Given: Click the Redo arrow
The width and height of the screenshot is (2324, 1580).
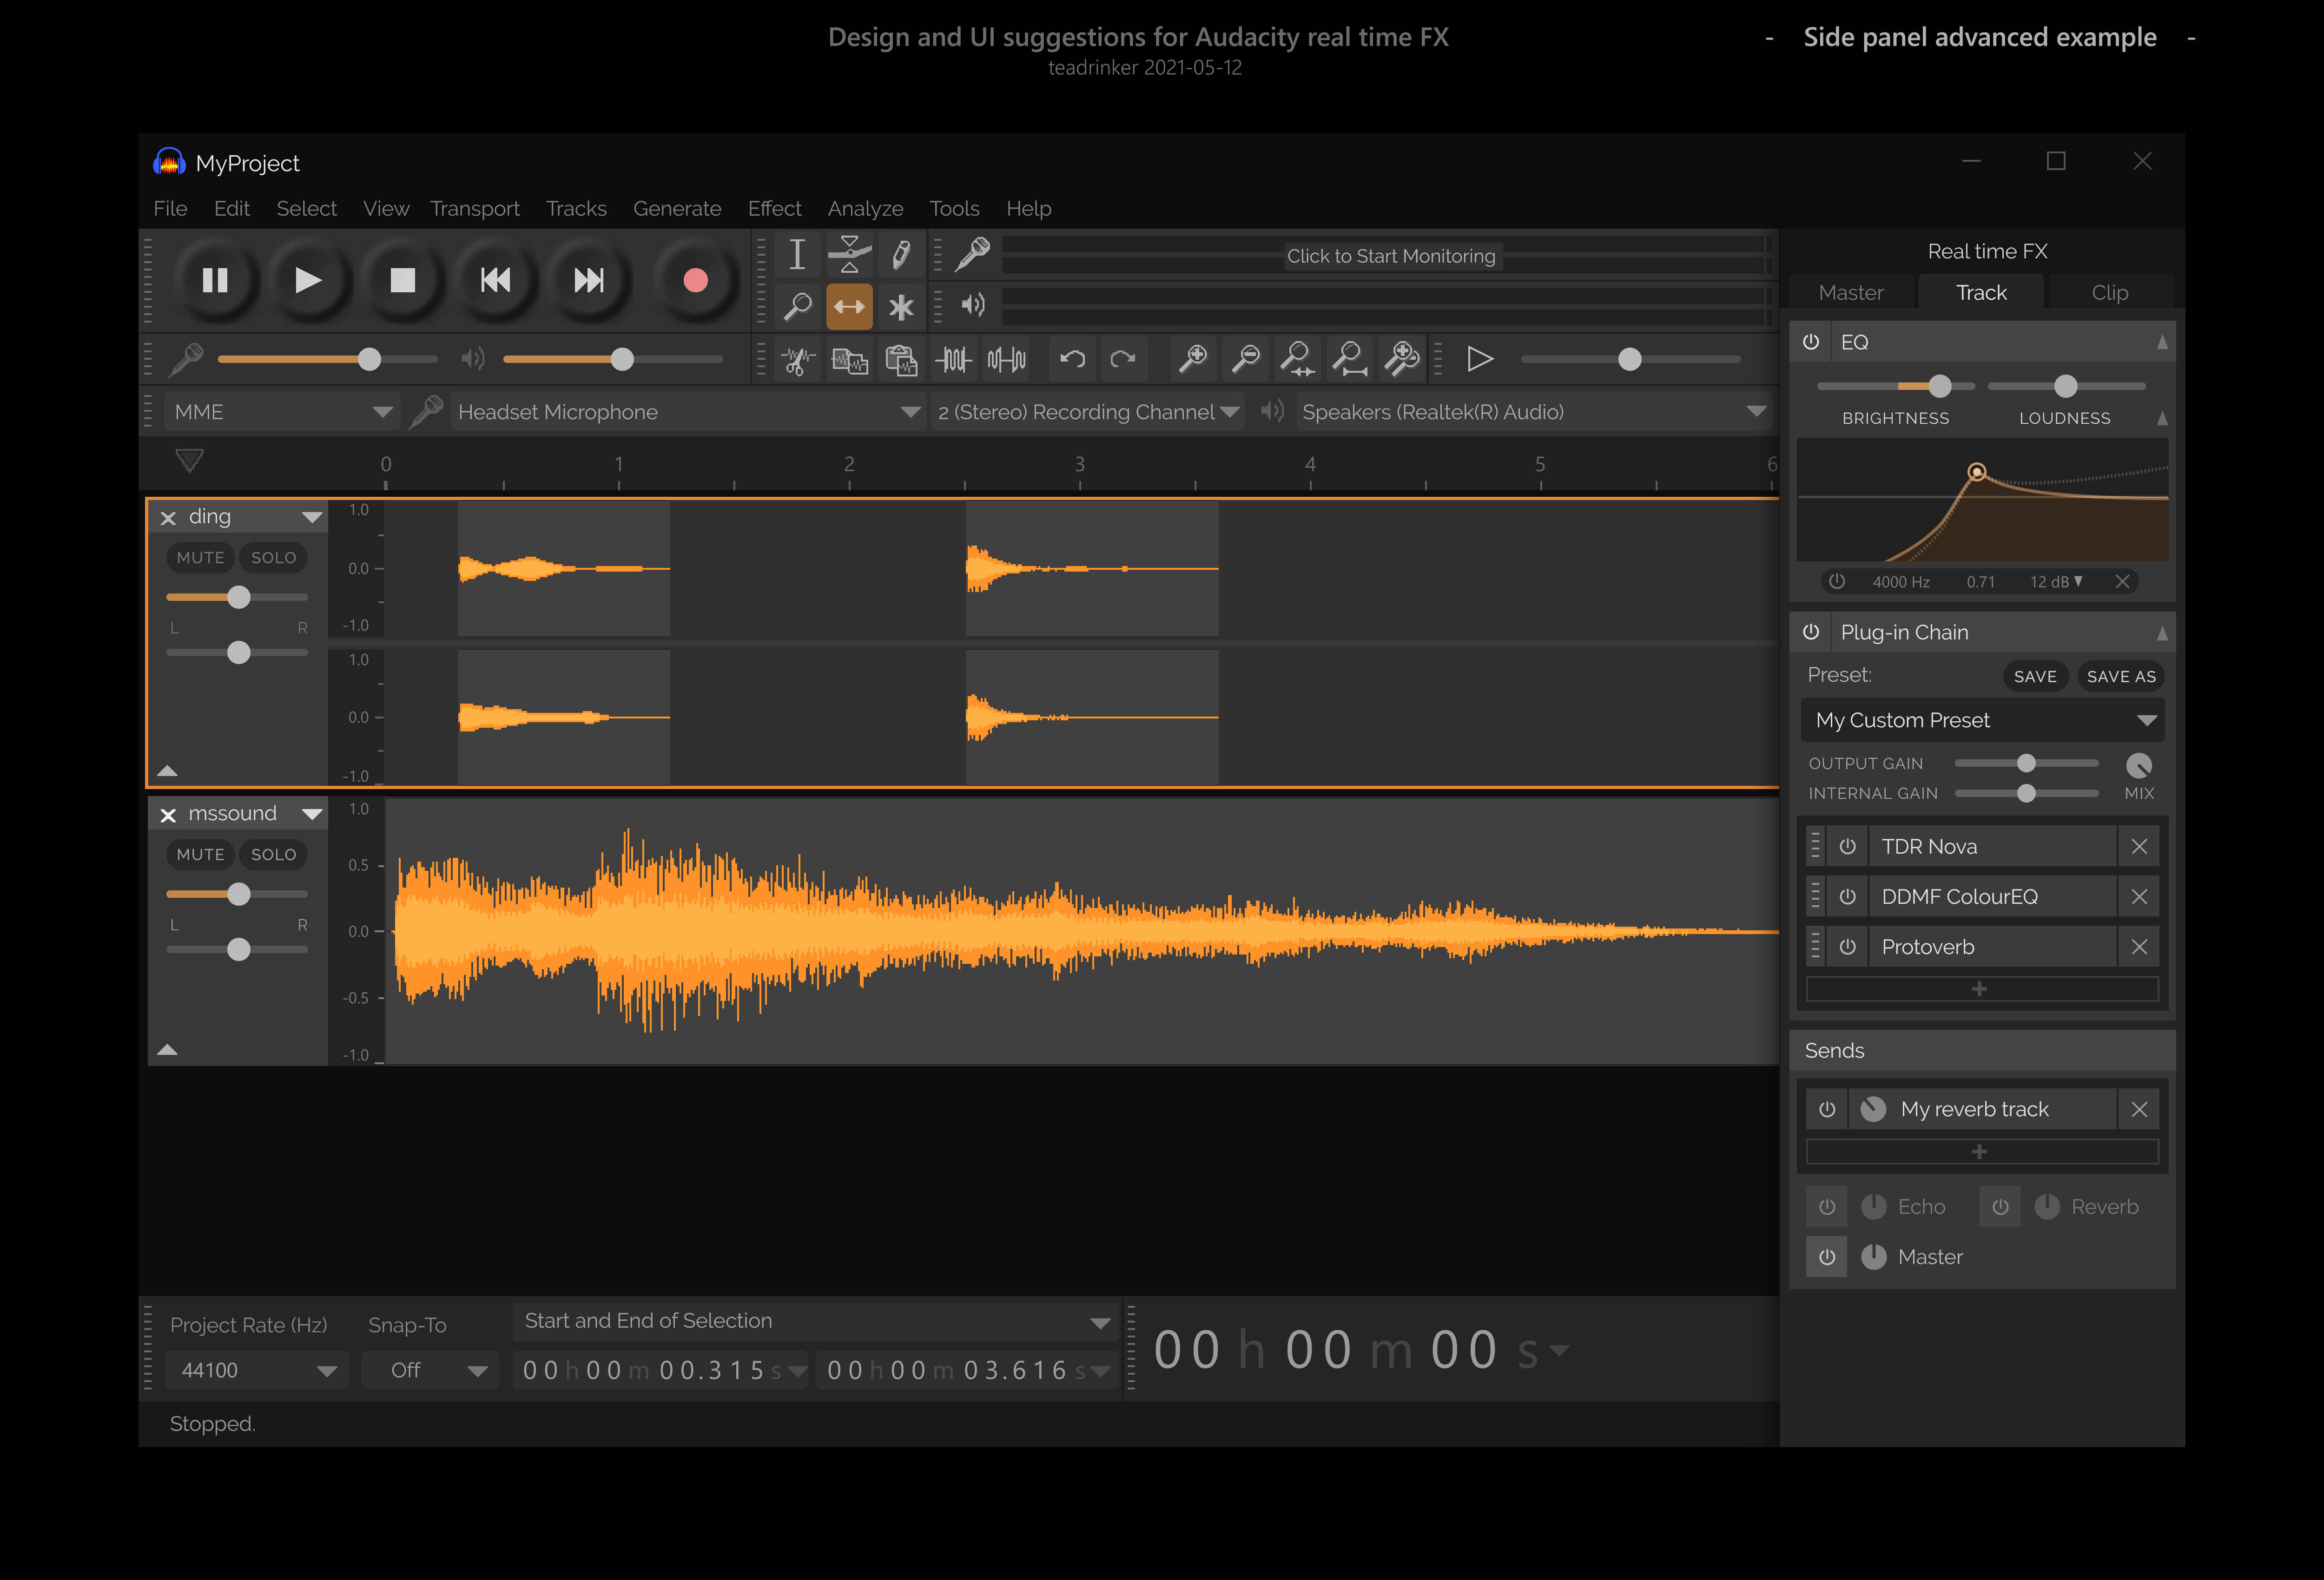Looking at the screenshot, I should [1123, 359].
